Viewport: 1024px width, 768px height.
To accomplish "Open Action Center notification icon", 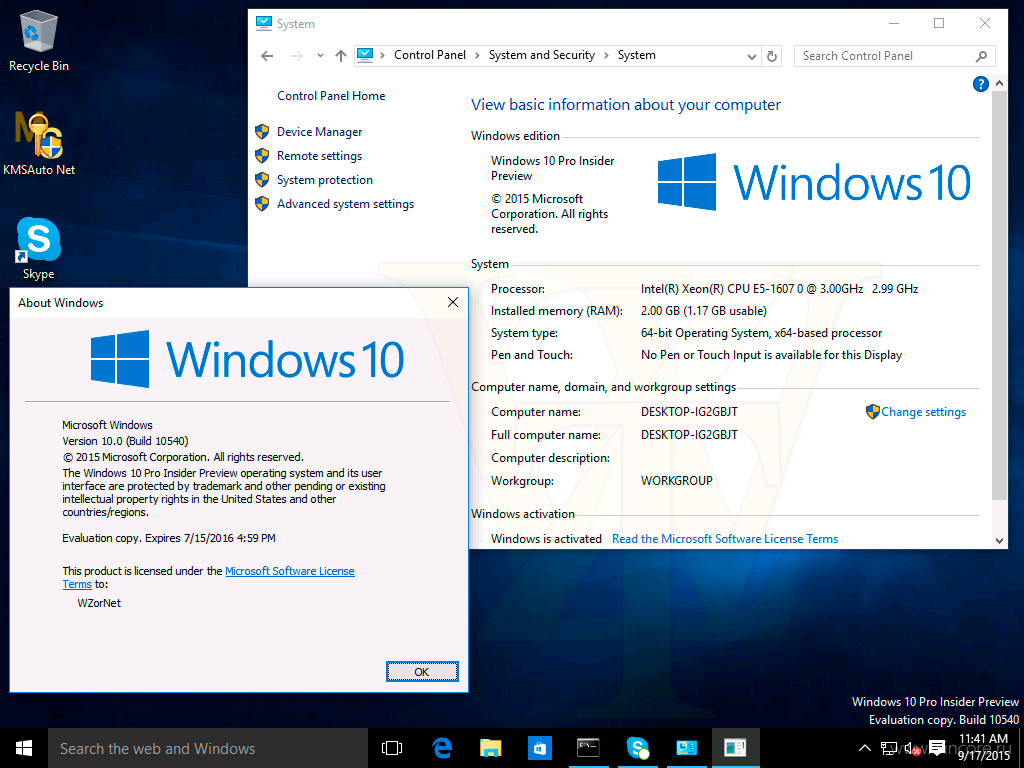I will 936,748.
